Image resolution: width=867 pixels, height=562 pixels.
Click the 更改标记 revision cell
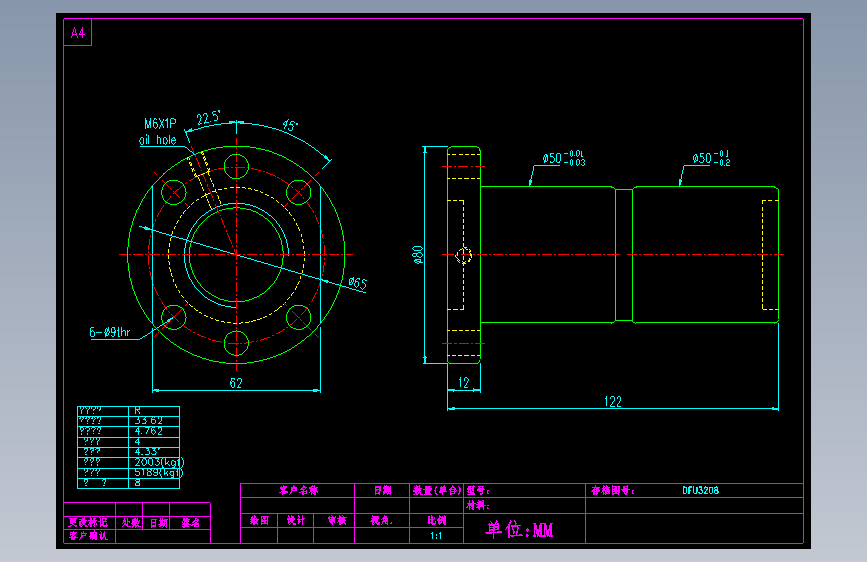tap(88, 523)
